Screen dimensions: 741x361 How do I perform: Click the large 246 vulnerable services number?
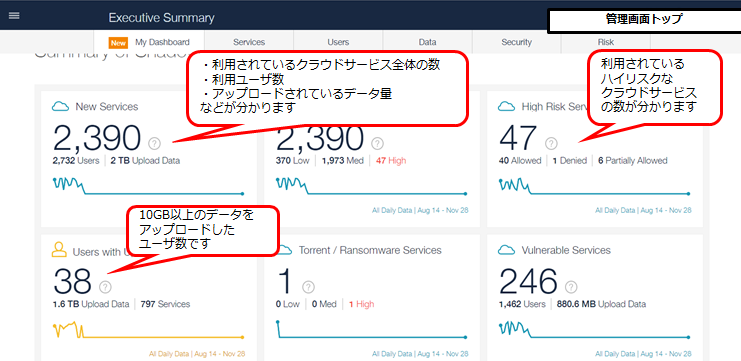coord(529,282)
